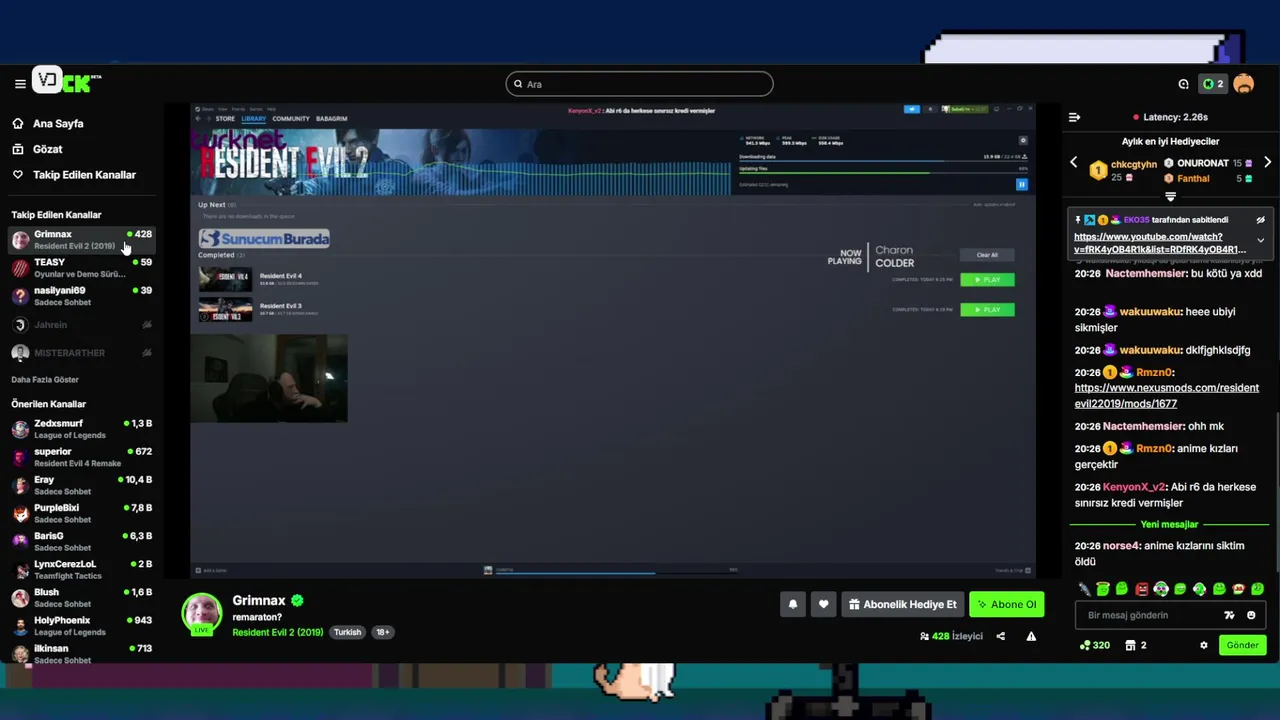Insert the headphones purple-glasses emote
The image size is (1280, 720).
[1161, 589]
